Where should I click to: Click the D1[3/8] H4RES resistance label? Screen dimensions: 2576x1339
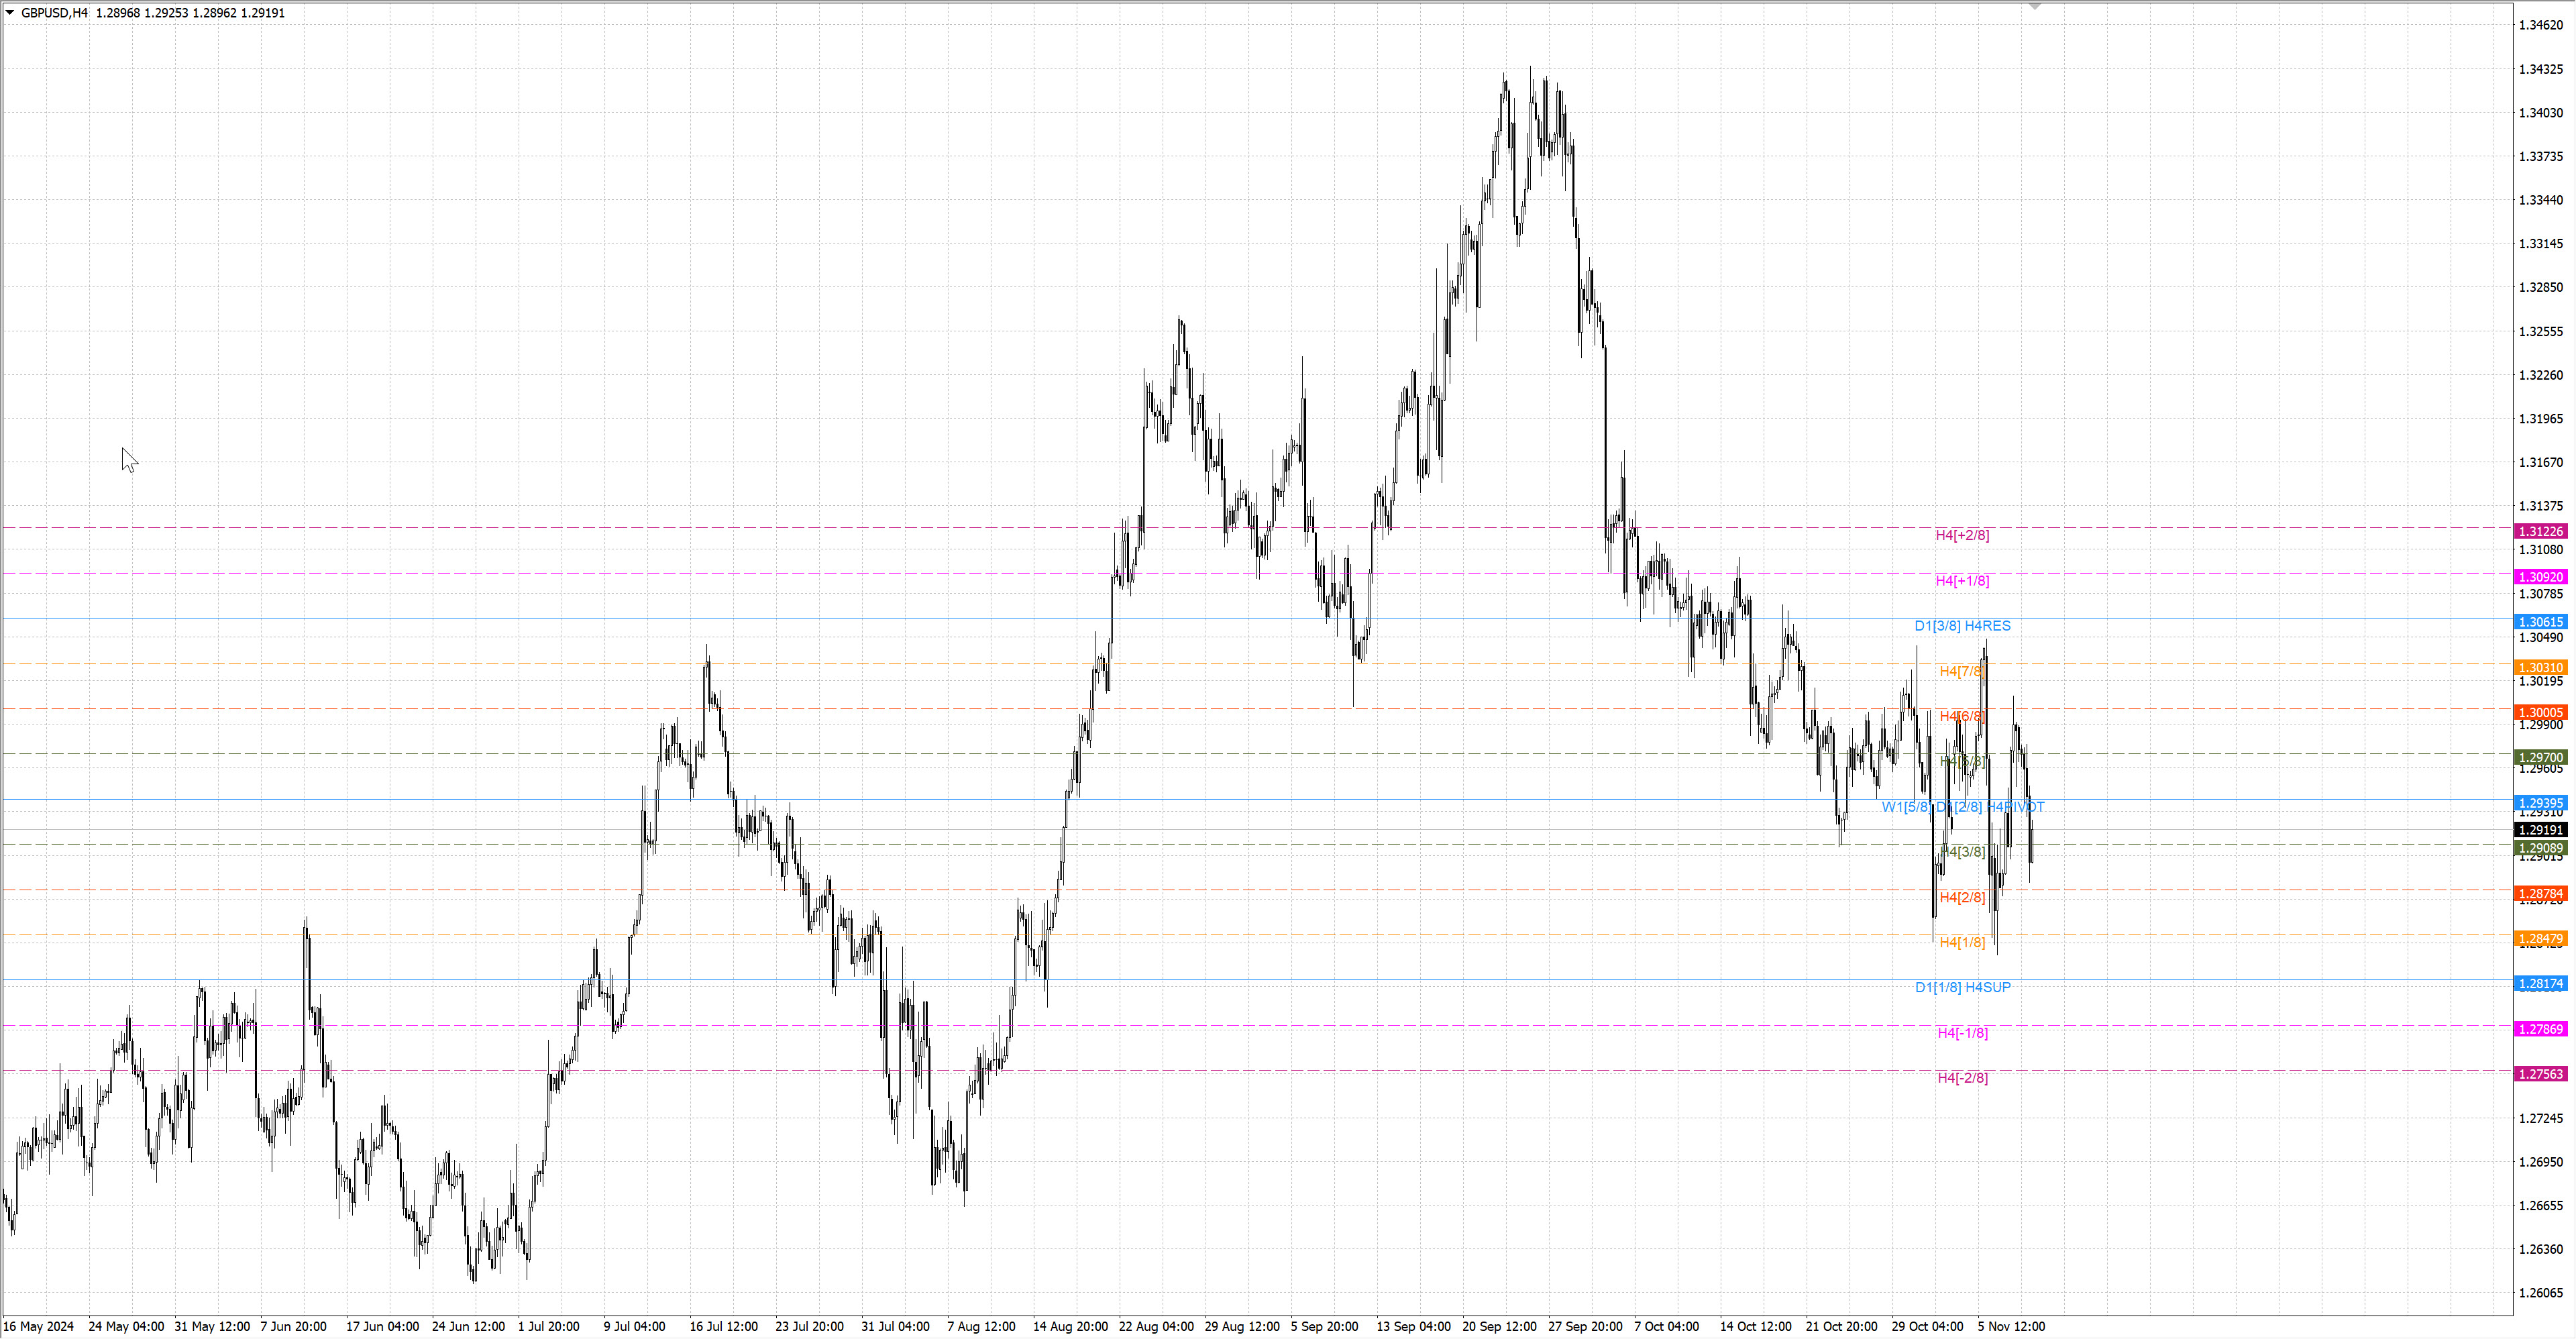(1962, 626)
